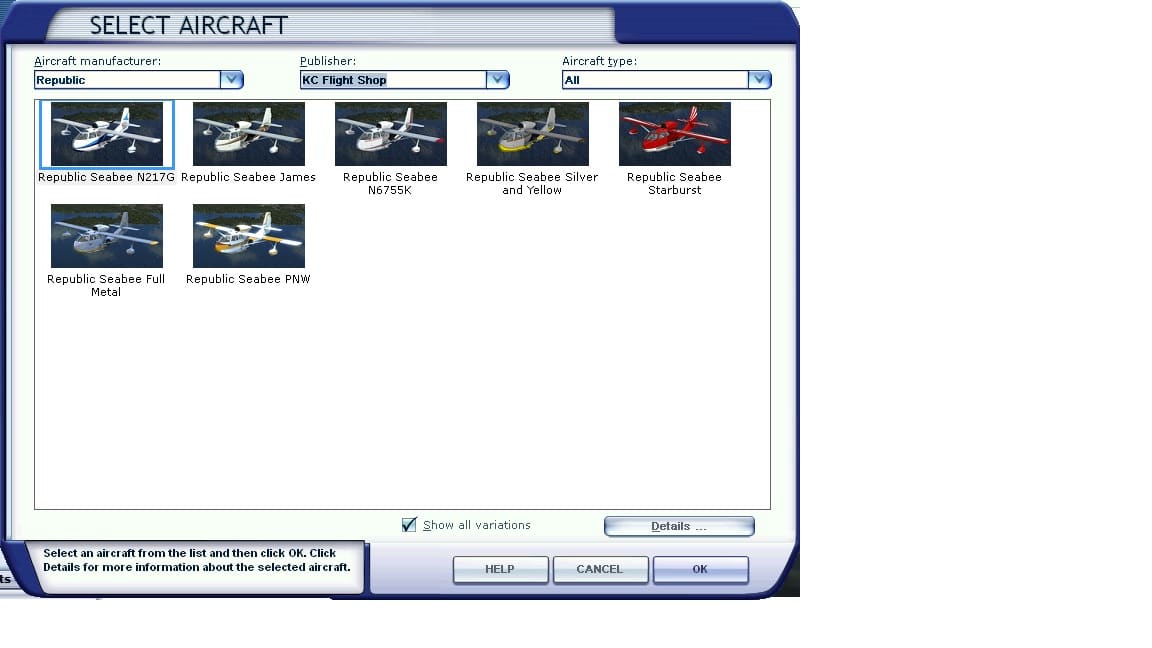This screenshot has height=648, width=1152.
Task: Select the Republic Seabee Full Metal image
Action: click(106, 236)
